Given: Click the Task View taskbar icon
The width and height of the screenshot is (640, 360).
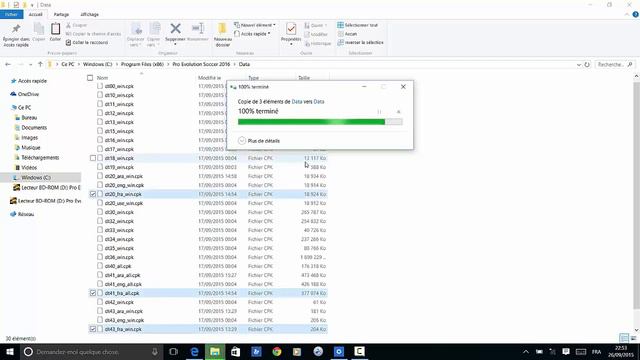Looking at the screenshot, I should click(173, 351).
